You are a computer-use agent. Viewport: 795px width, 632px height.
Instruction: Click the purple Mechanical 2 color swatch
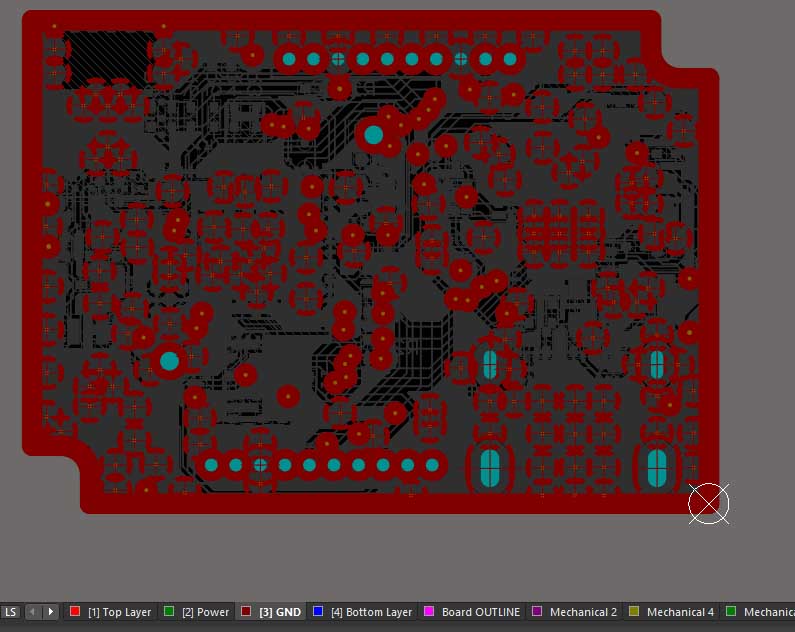(537, 611)
